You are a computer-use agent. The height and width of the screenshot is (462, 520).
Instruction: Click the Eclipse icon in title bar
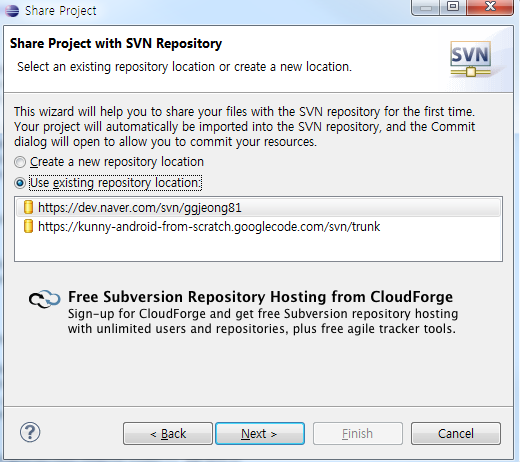pyautogui.click(x=12, y=10)
